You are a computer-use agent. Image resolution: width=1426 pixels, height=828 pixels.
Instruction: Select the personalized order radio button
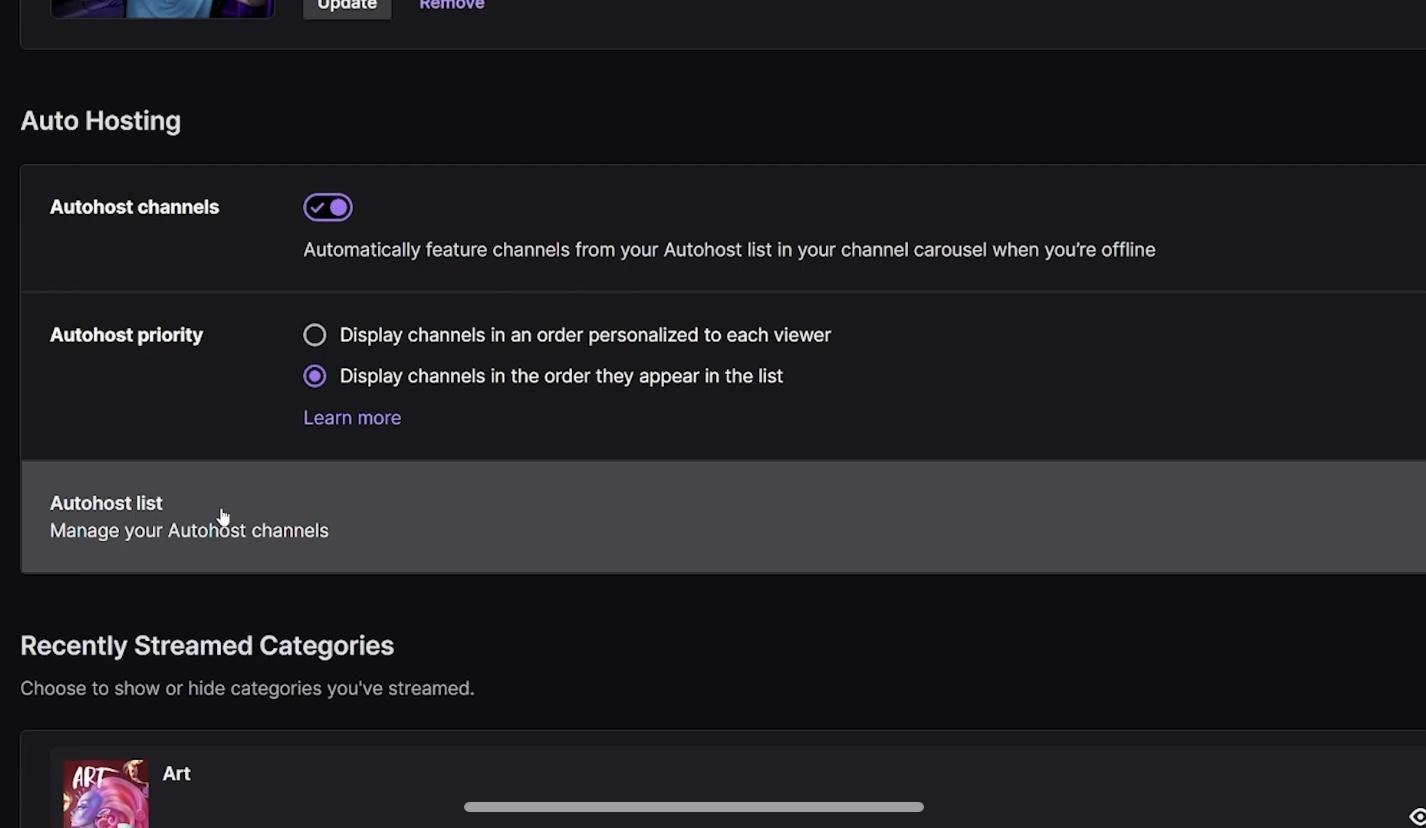(315, 335)
